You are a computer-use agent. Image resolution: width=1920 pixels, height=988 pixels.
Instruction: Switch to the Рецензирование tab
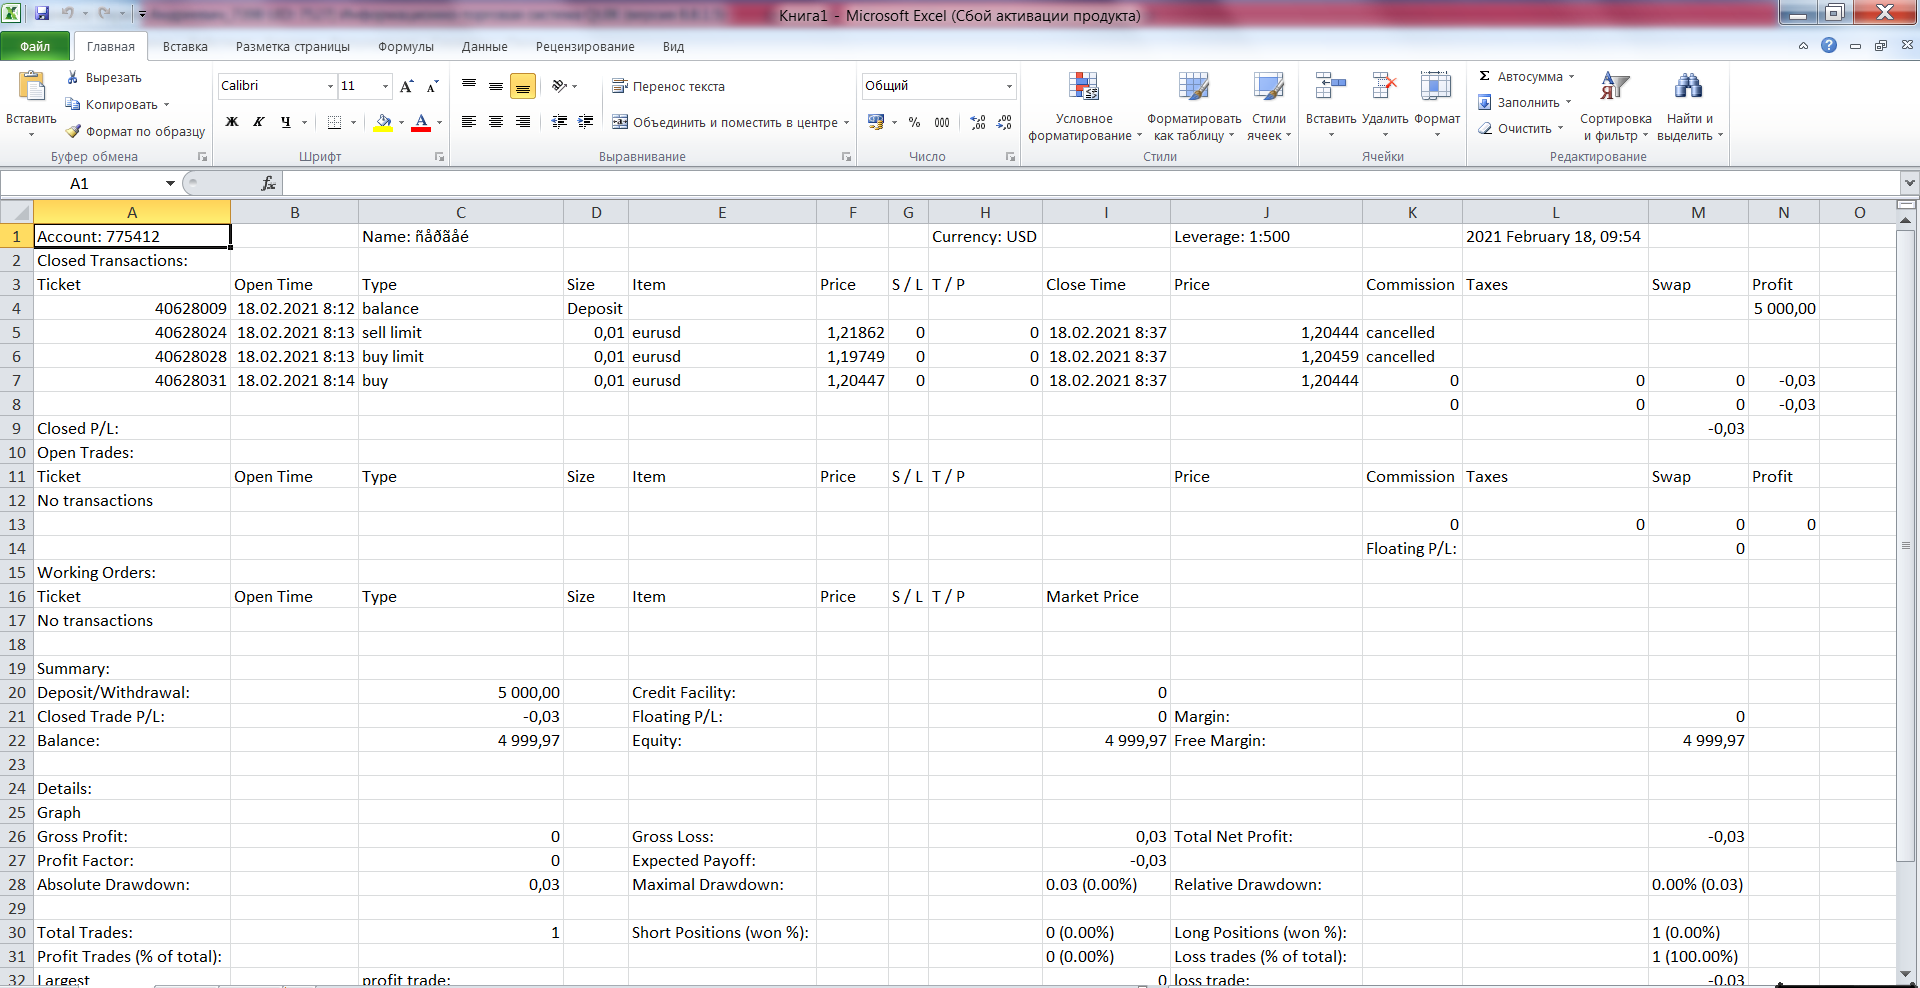pos(585,46)
